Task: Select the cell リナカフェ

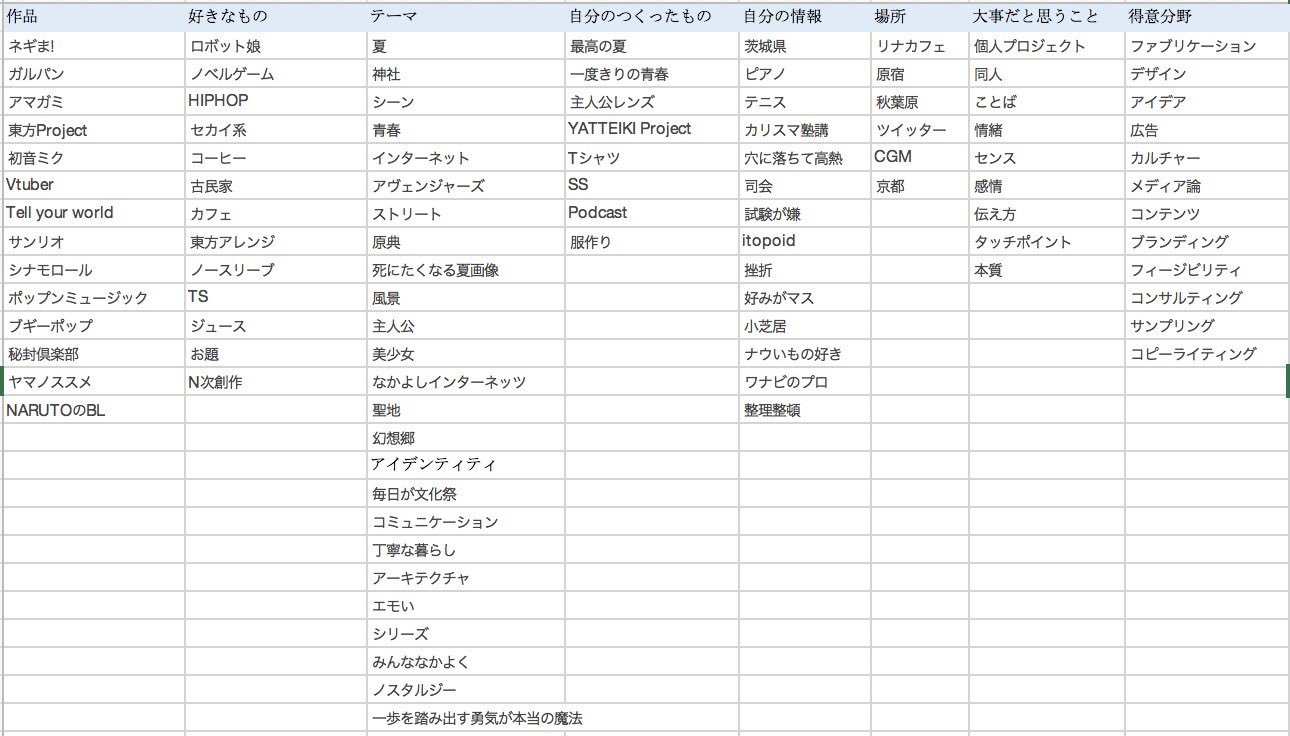Action: click(x=919, y=46)
